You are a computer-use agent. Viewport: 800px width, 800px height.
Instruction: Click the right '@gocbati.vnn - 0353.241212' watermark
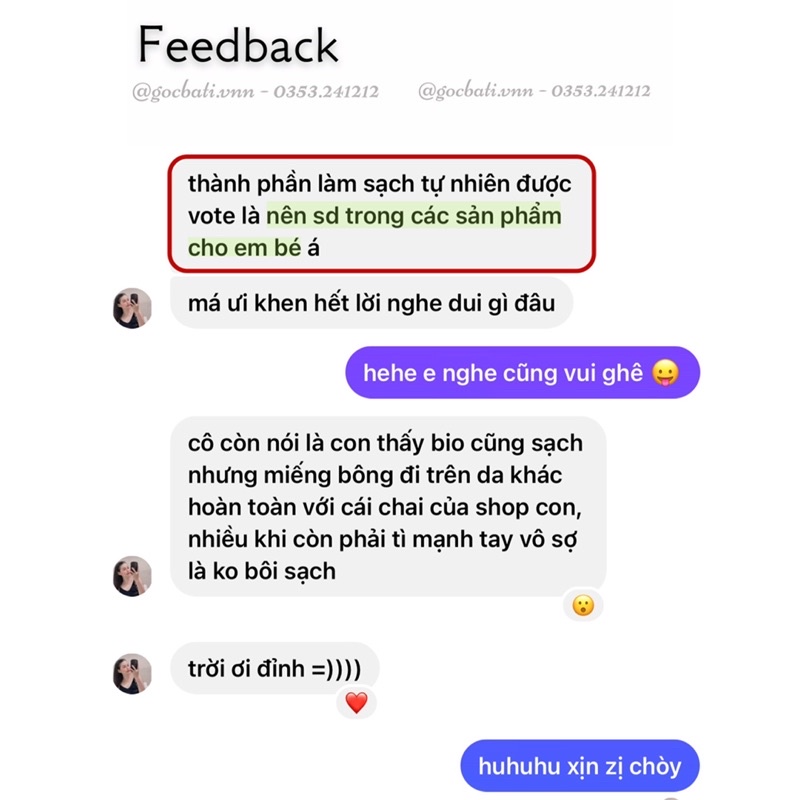(x=534, y=91)
